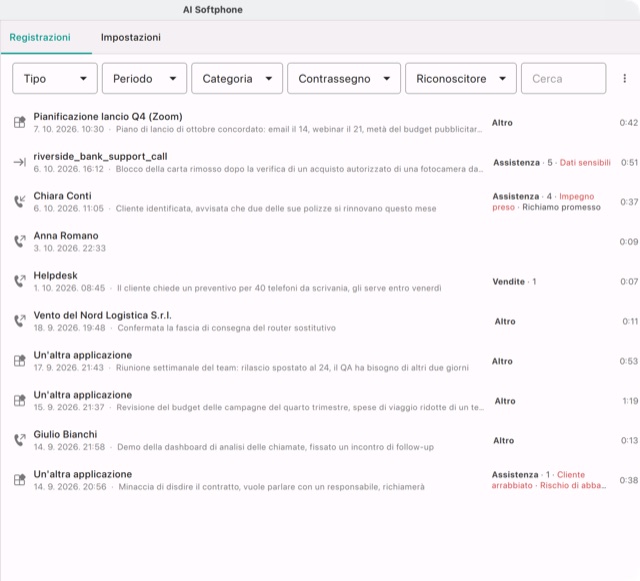Screen dimensions: 640x581
Task: Click the app icon for the 15. 9. 2026 recording
Action: (20, 401)
